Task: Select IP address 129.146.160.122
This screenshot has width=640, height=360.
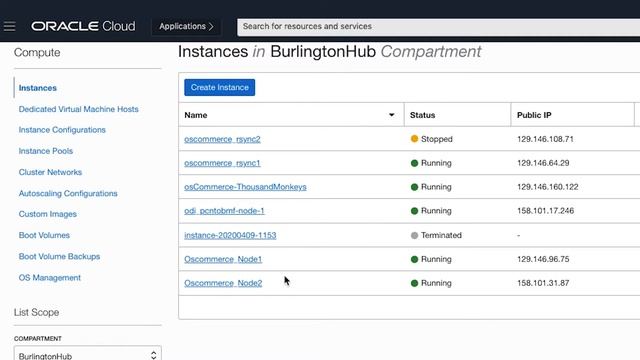Action: (547, 187)
